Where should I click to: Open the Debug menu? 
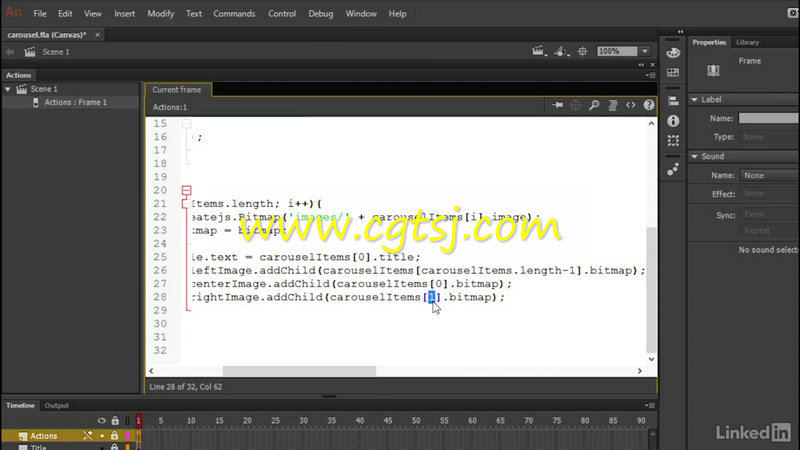click(320, 14)
